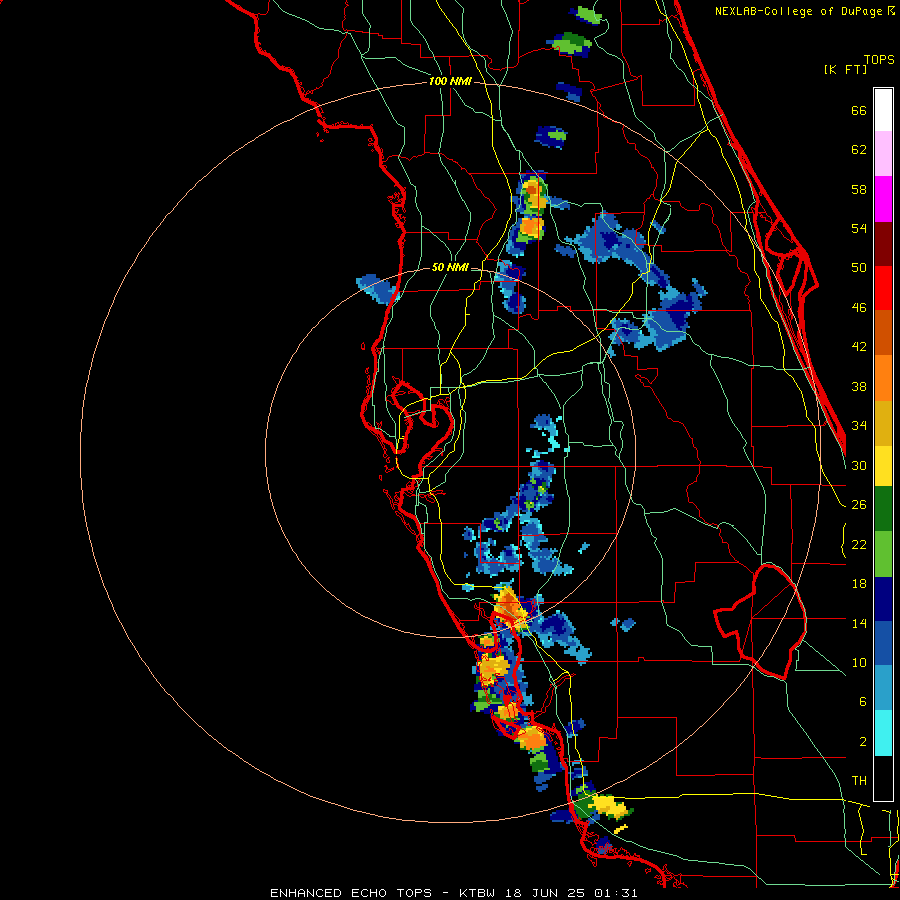The height and width of the screenshot is (900, 900).
Task: Click the white swatch in the tops legend
Action: 883,110
